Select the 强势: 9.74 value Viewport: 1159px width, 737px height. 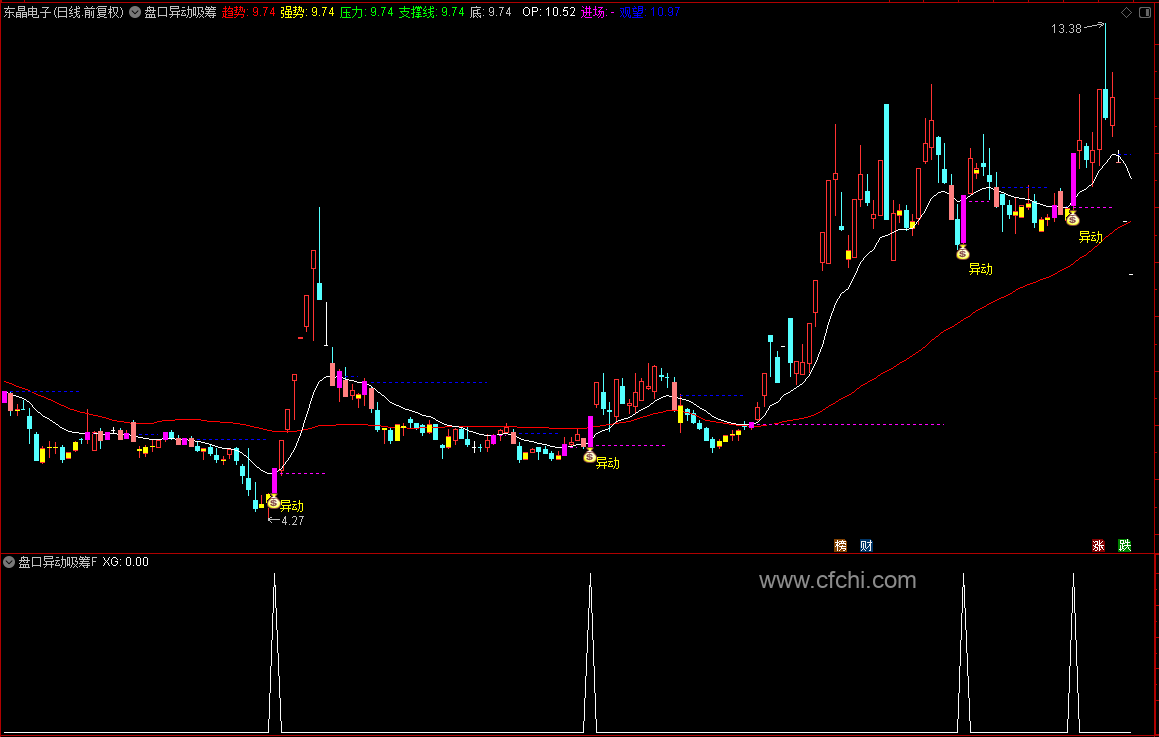point(307,12)
